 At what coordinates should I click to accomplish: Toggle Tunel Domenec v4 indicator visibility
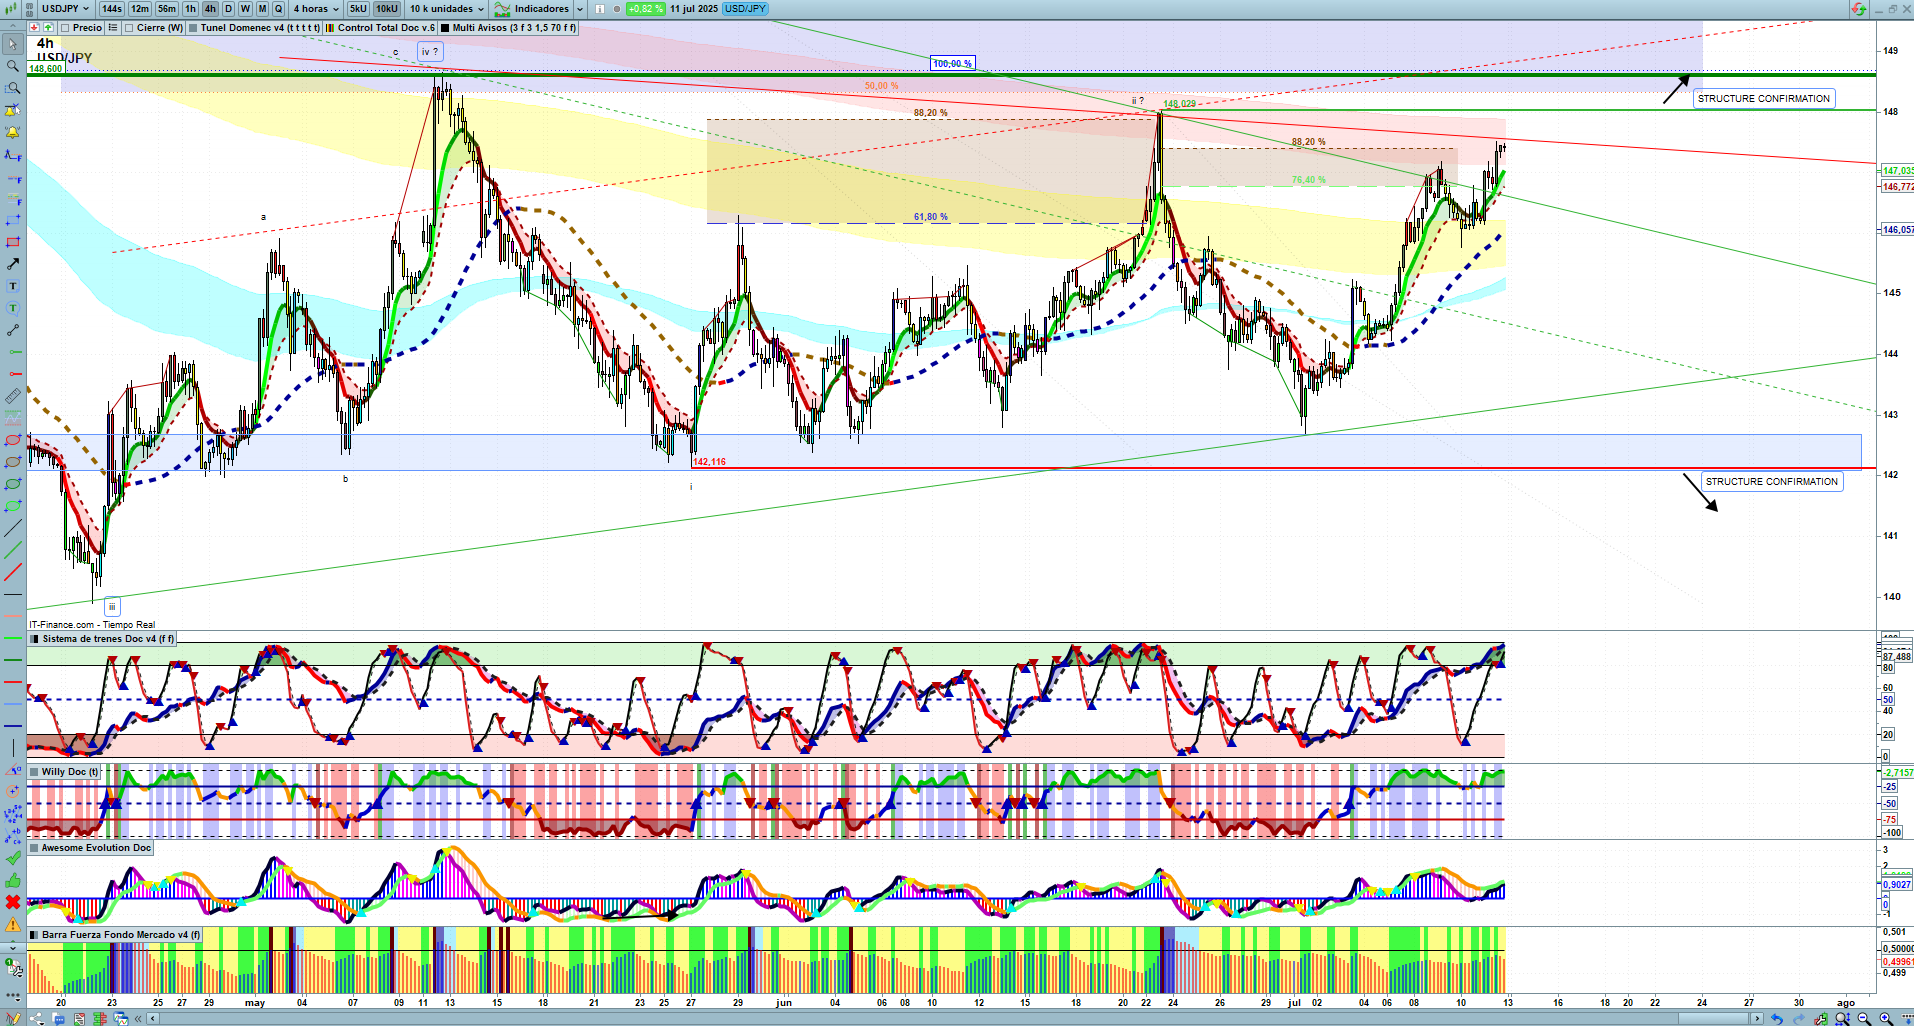click(x=194, y=28)
